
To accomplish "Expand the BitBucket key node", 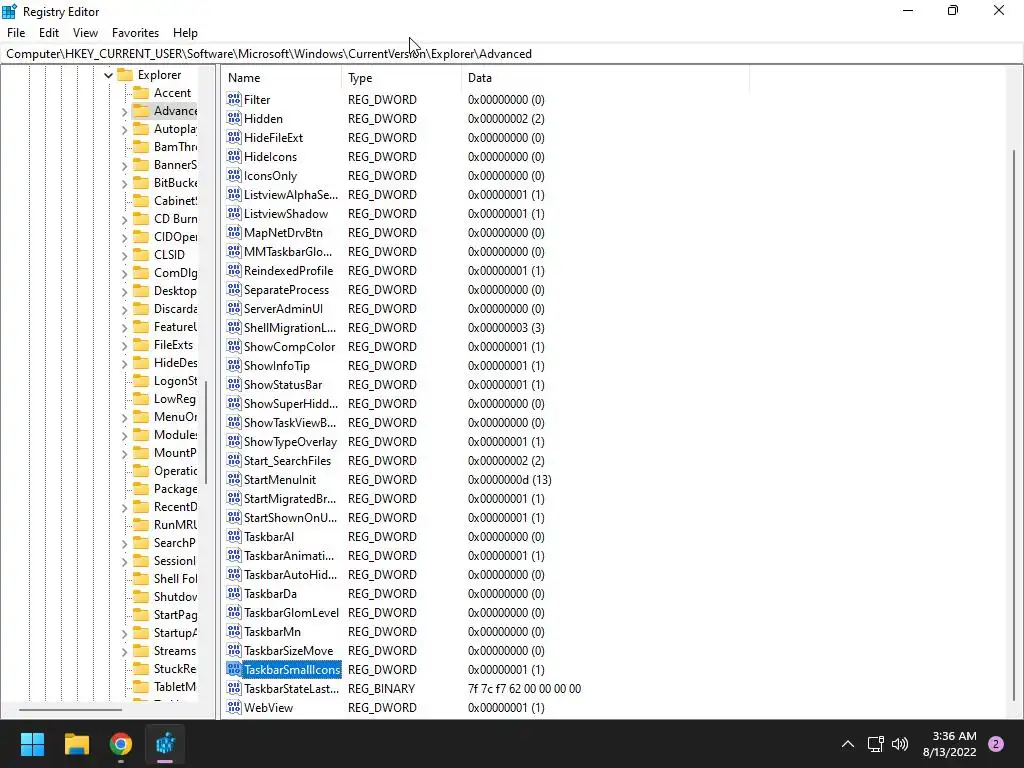I will [124, 183].
